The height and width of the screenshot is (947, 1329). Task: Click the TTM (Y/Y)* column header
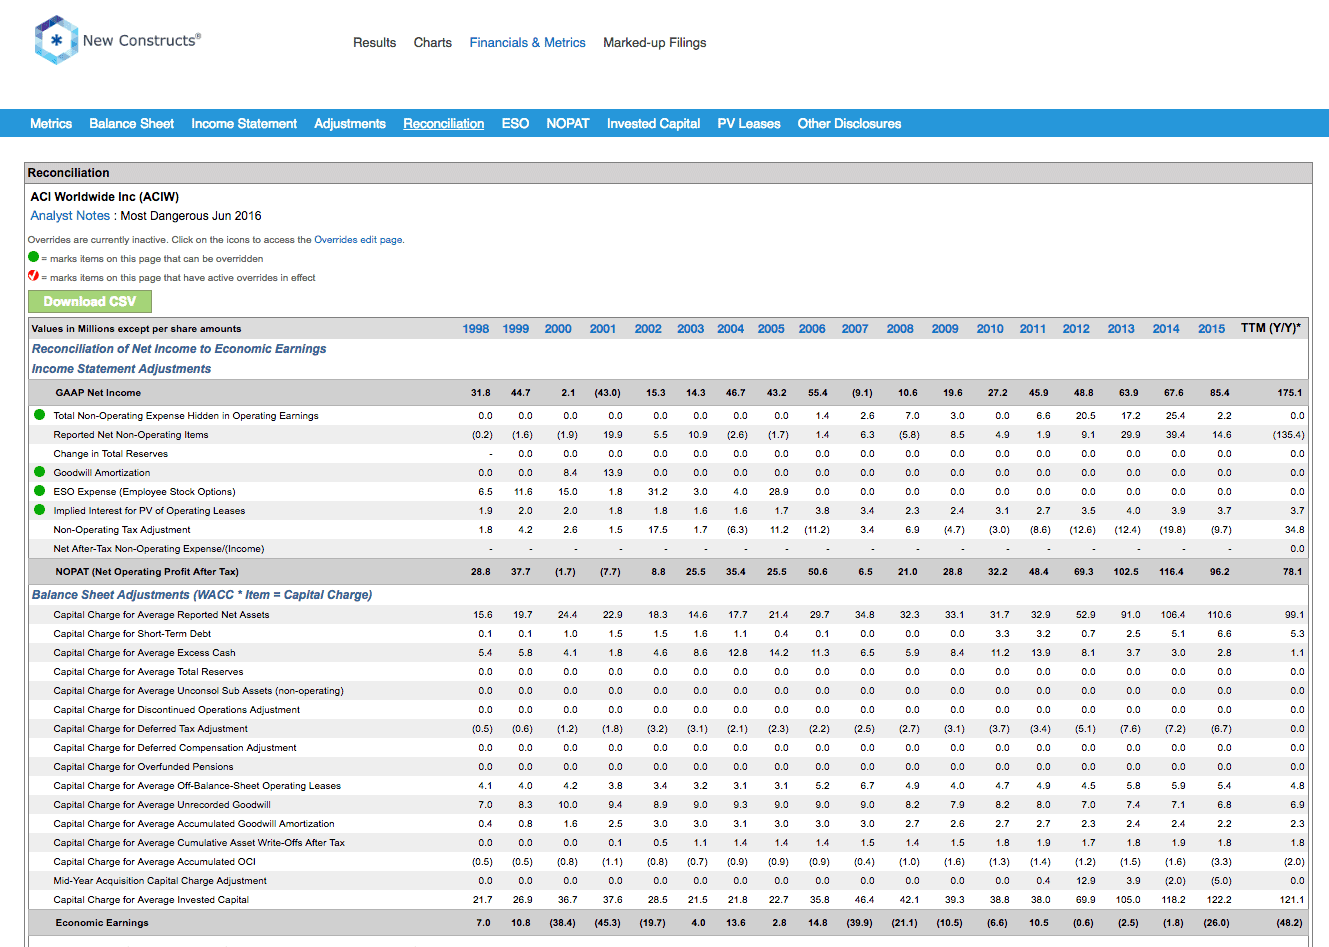(1271, 328)
